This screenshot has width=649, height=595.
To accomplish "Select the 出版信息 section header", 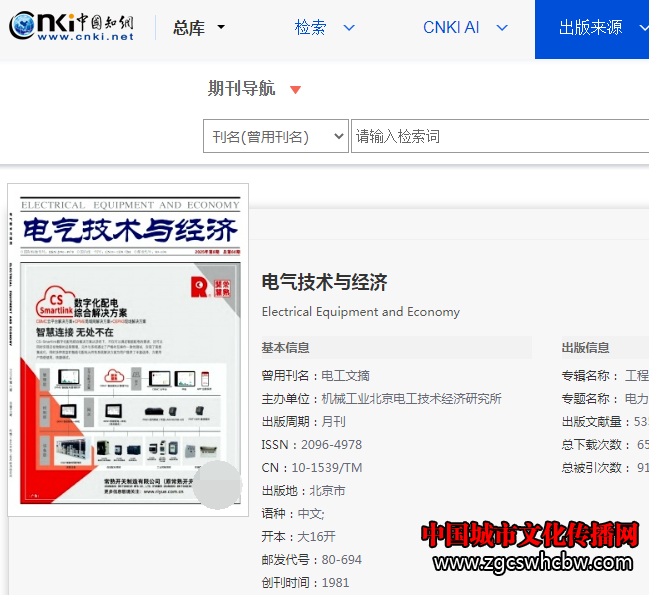I will [x=585, y=348].
